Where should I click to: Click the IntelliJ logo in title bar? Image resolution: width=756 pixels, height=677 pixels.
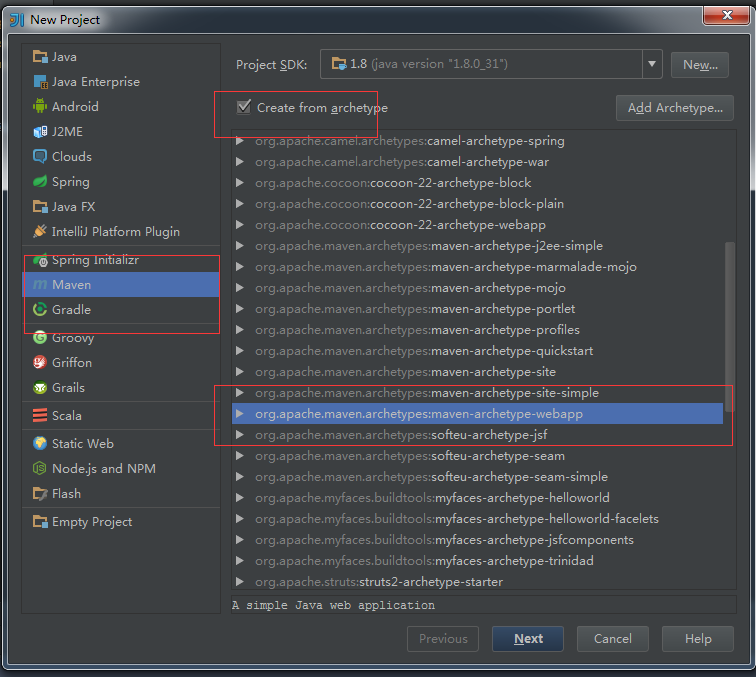tap(17, 20)
